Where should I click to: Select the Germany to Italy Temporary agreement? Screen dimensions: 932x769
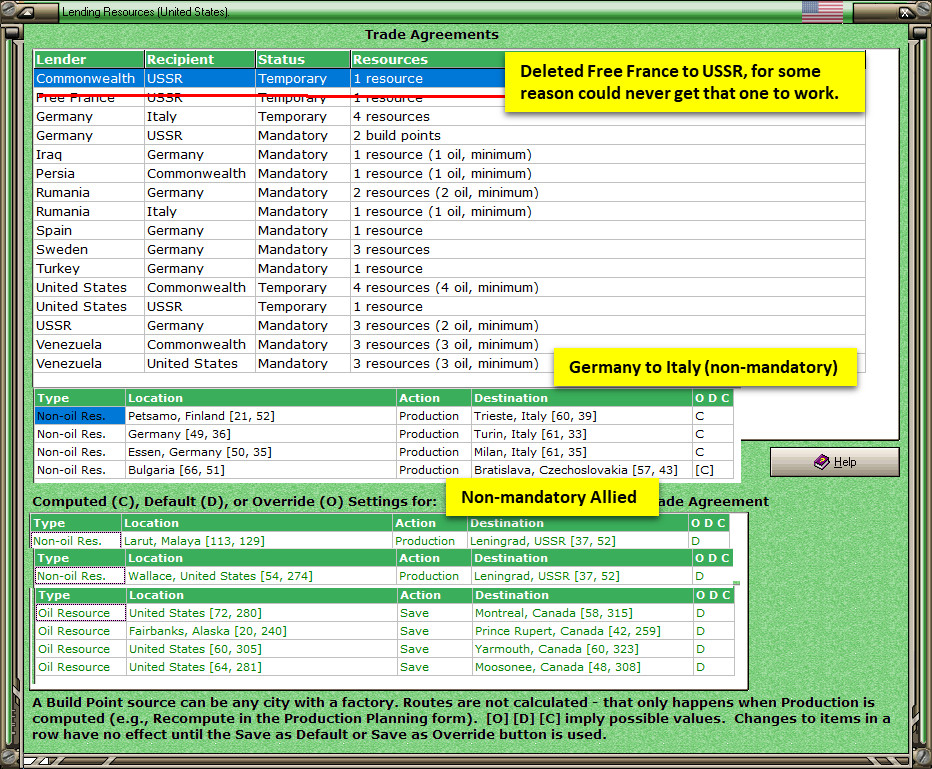click(449, 116)
